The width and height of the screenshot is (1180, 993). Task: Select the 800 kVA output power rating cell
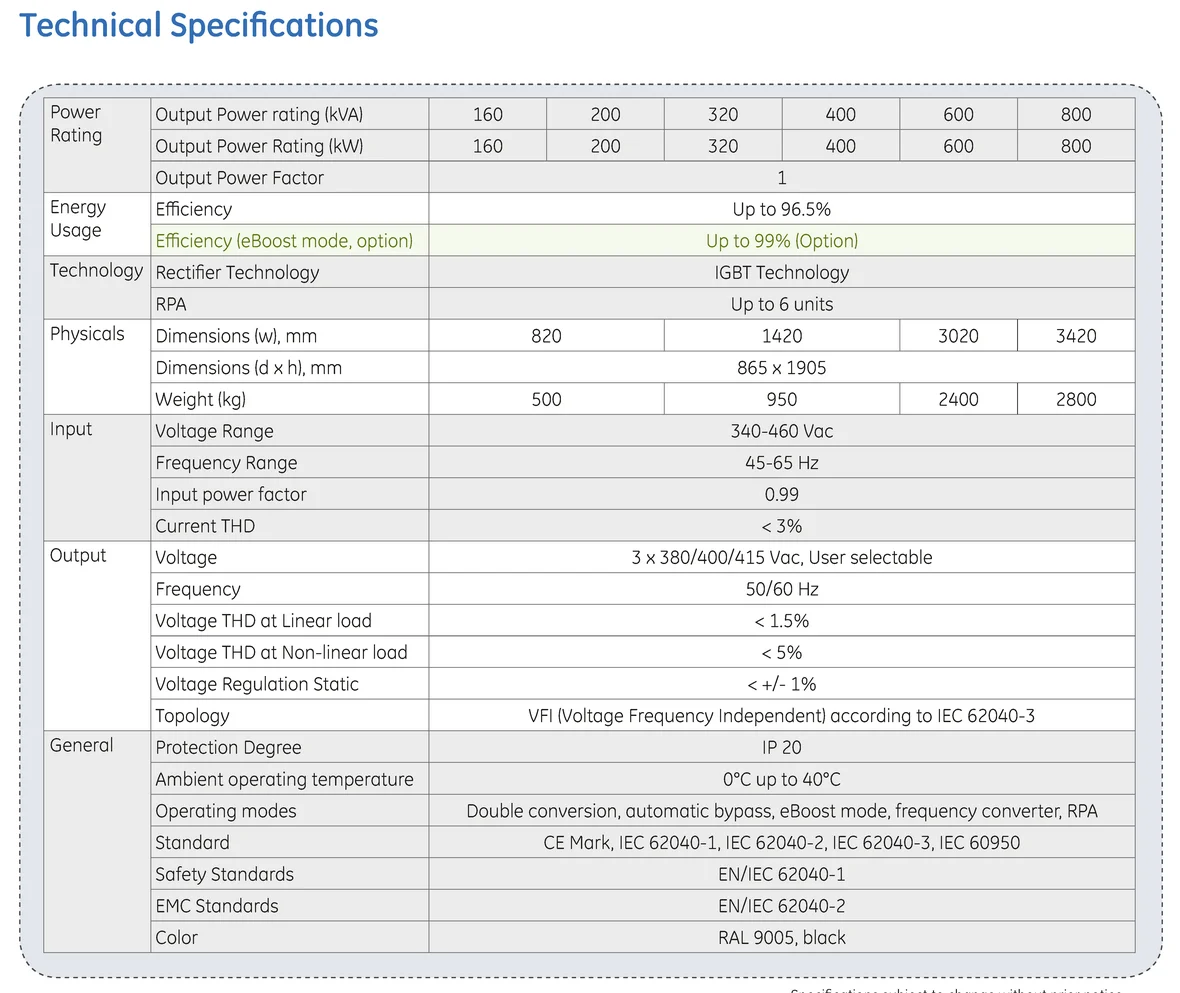pos(1076,115)
